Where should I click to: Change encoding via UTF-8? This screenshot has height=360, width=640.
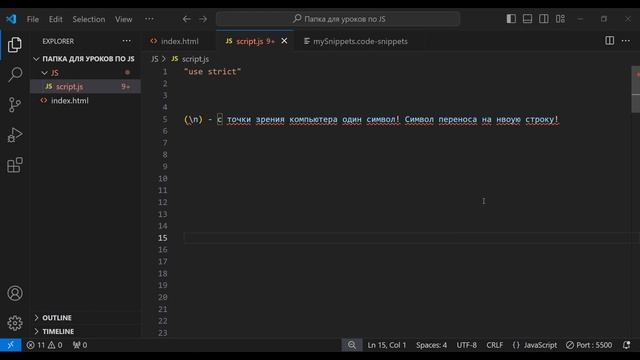click(467, 345)
